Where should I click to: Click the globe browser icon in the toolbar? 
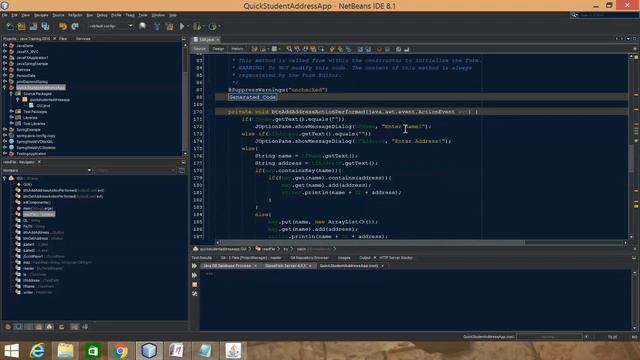point(142,26)
